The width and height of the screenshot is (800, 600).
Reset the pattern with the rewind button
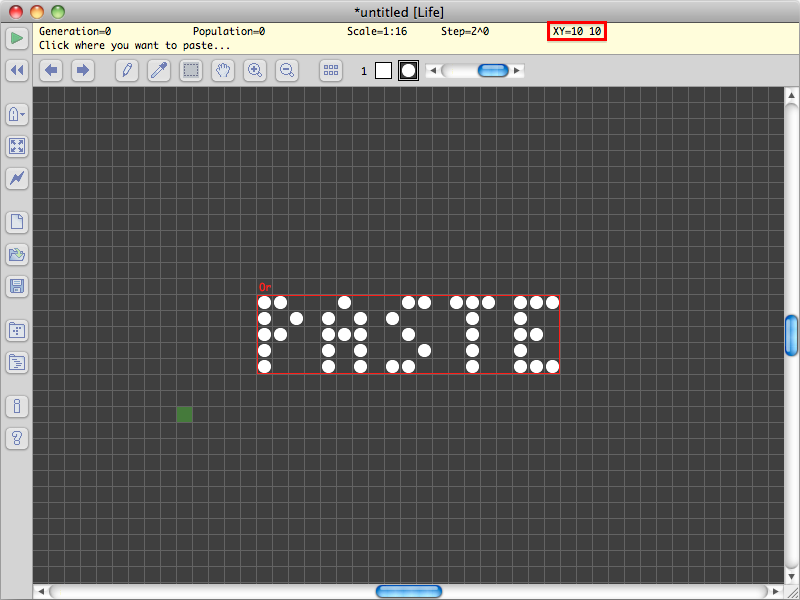(17, 70)
